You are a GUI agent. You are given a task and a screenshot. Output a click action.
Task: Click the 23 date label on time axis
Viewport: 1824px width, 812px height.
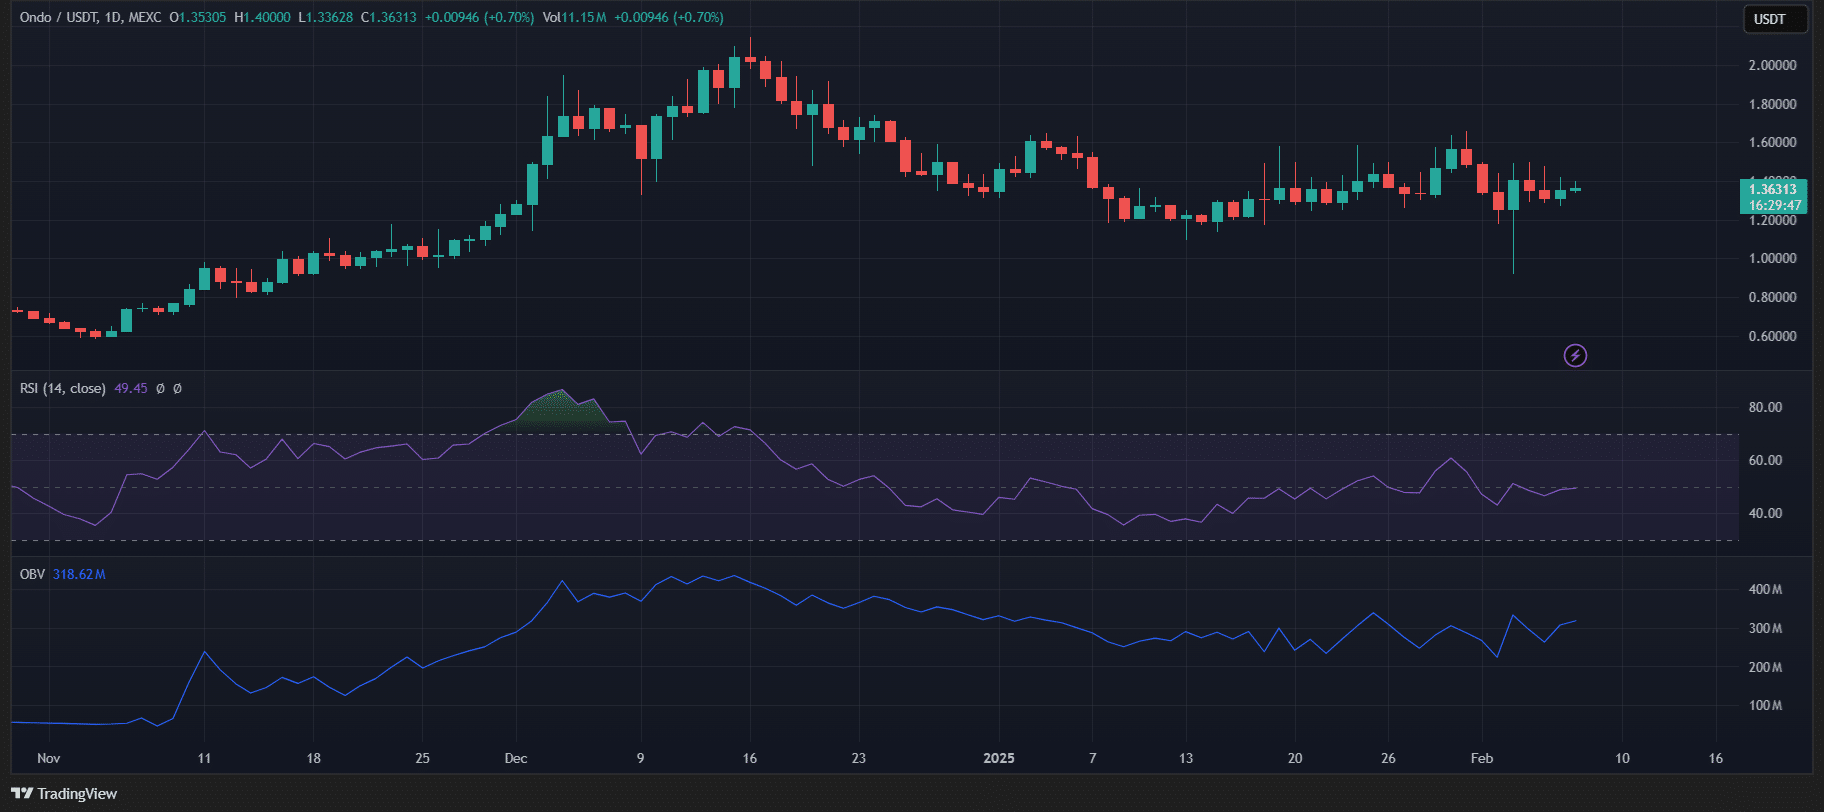coord(858,758)
